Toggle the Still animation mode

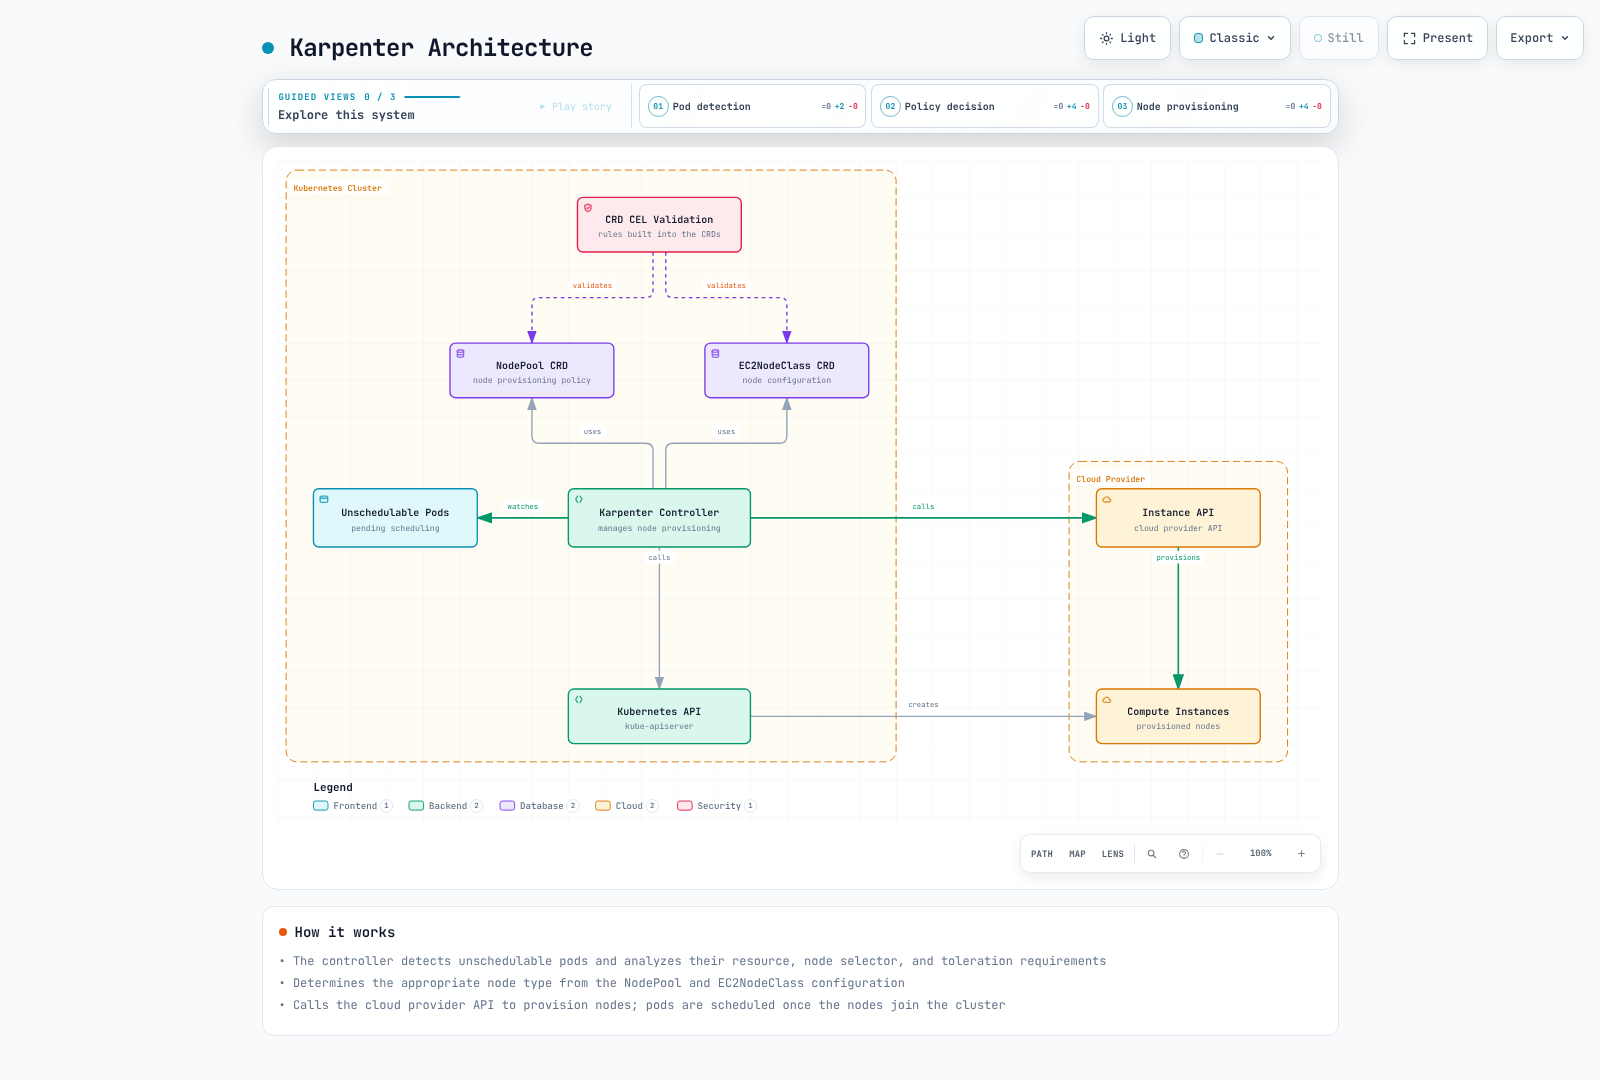1339,38
